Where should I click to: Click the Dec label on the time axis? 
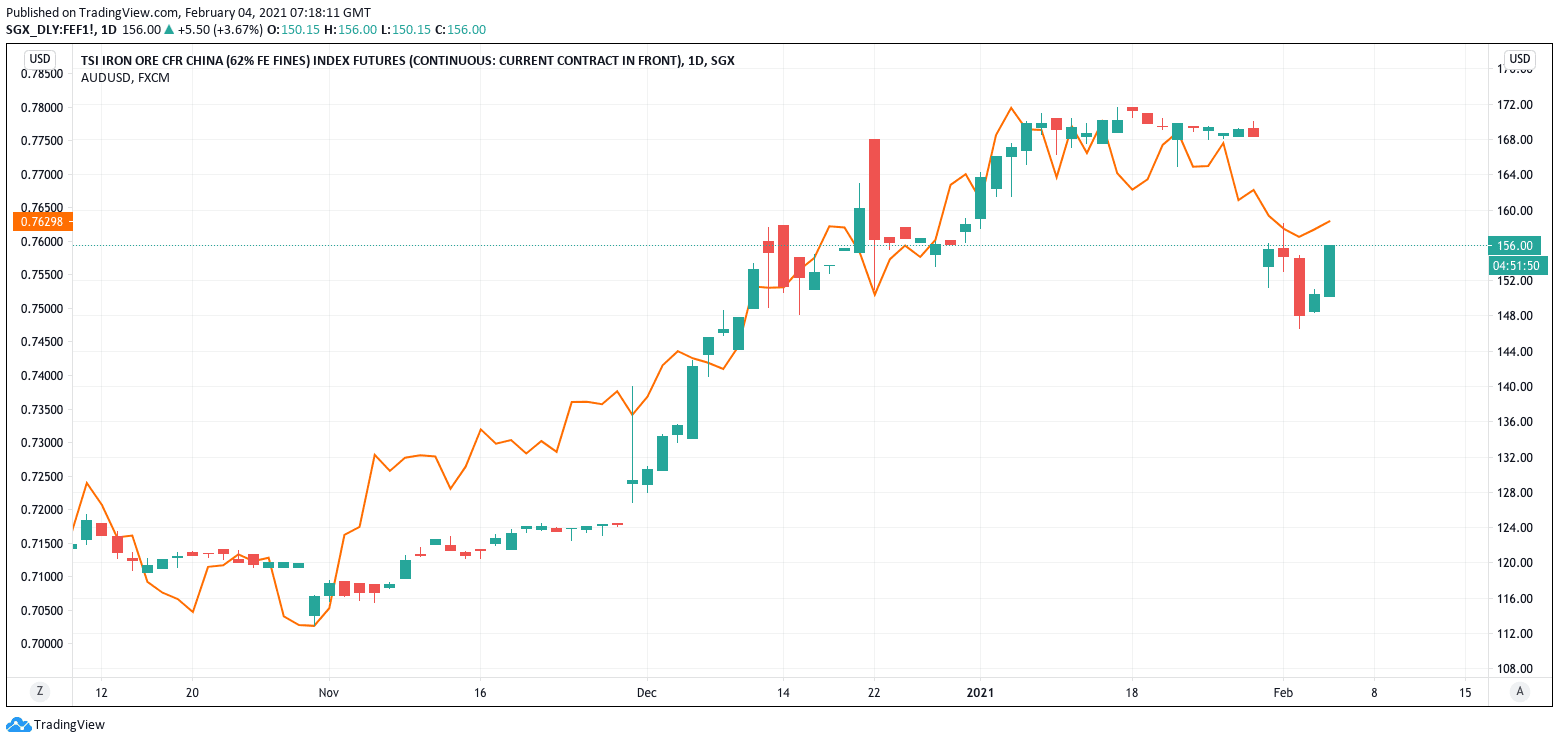pos(646,692)
